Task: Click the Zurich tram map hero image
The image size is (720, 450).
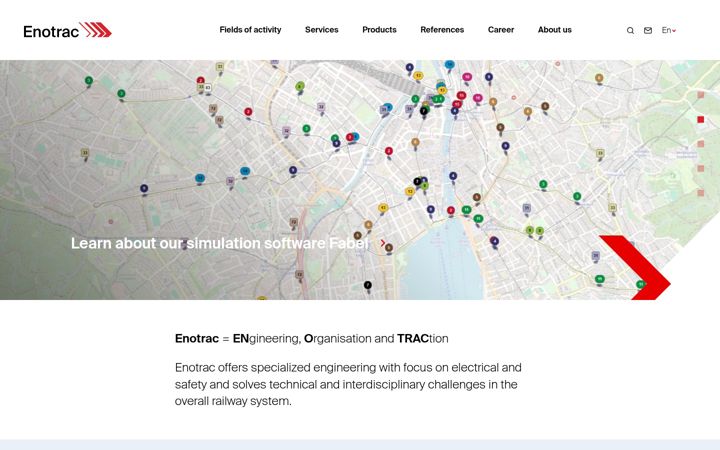Action: pyautogui.click(x=360, y=180)
